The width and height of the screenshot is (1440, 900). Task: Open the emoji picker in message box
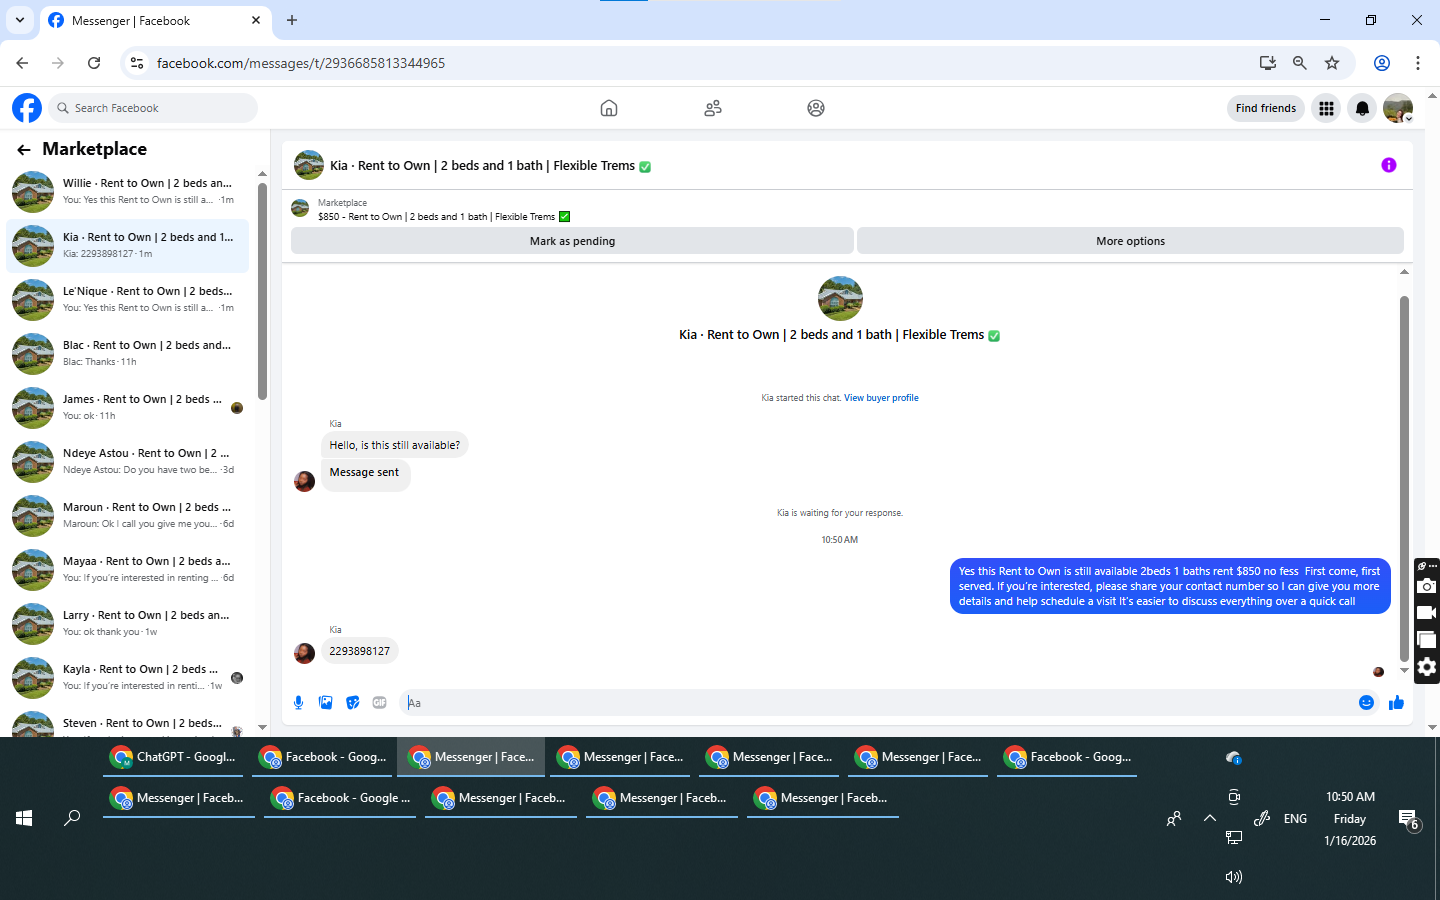coord(1366,703)
